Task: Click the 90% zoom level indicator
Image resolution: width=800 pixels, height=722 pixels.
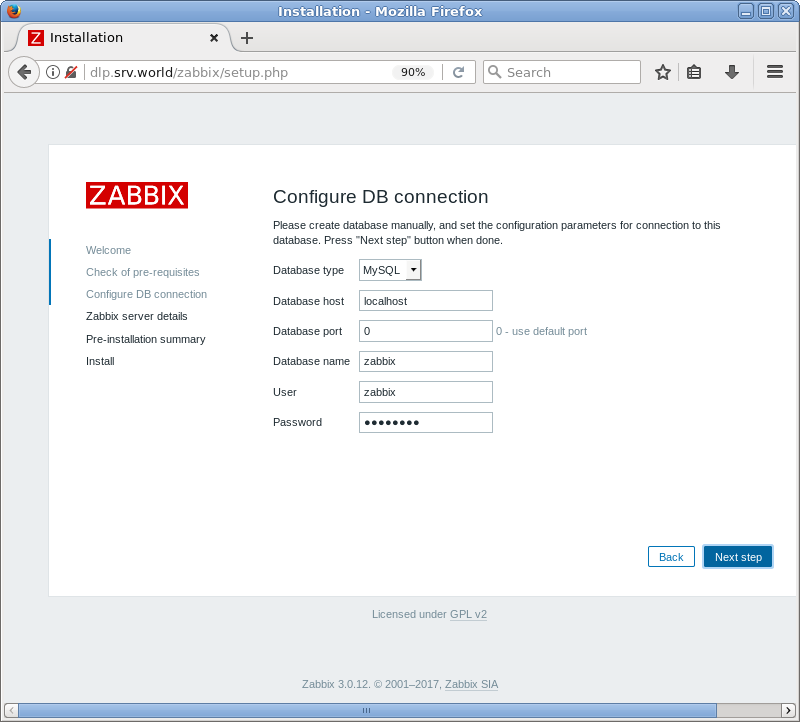Action: (x=413, y=72)
